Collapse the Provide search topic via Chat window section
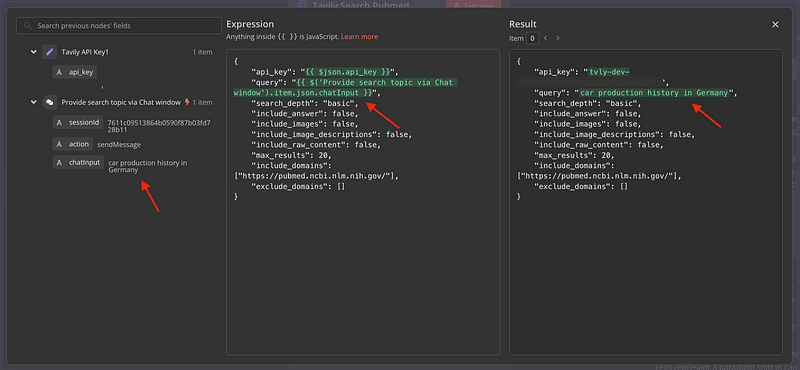 click(x=34, y=102)
